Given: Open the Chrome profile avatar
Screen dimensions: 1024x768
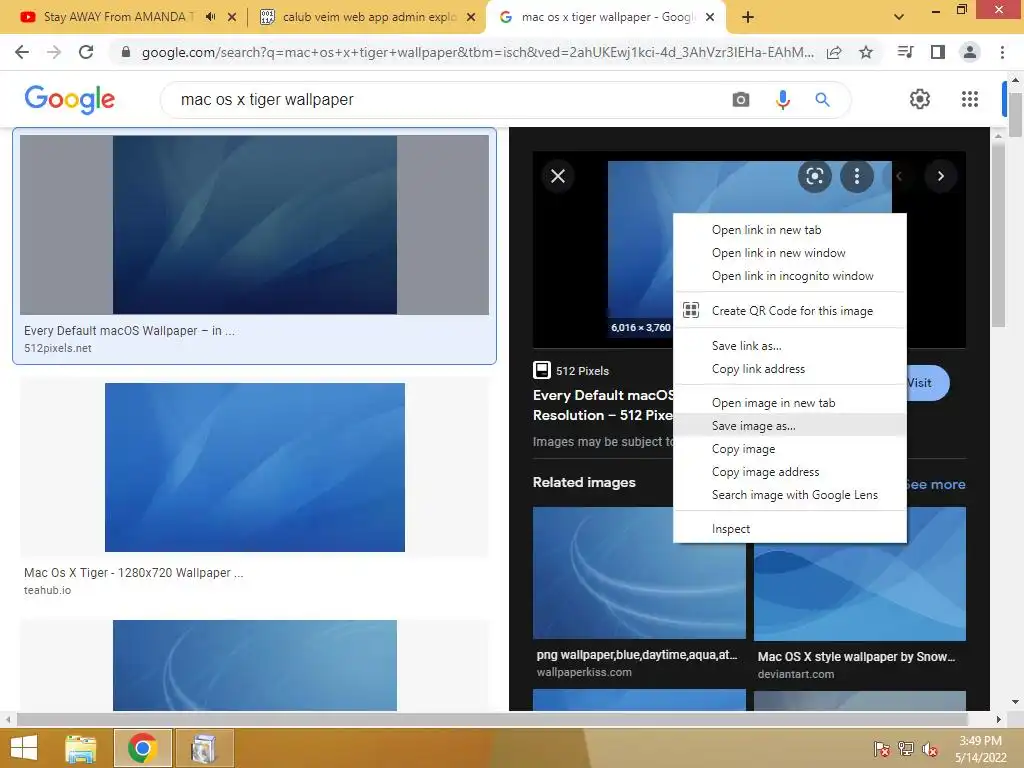Looking at the screenshot, I should coord(970,52).
